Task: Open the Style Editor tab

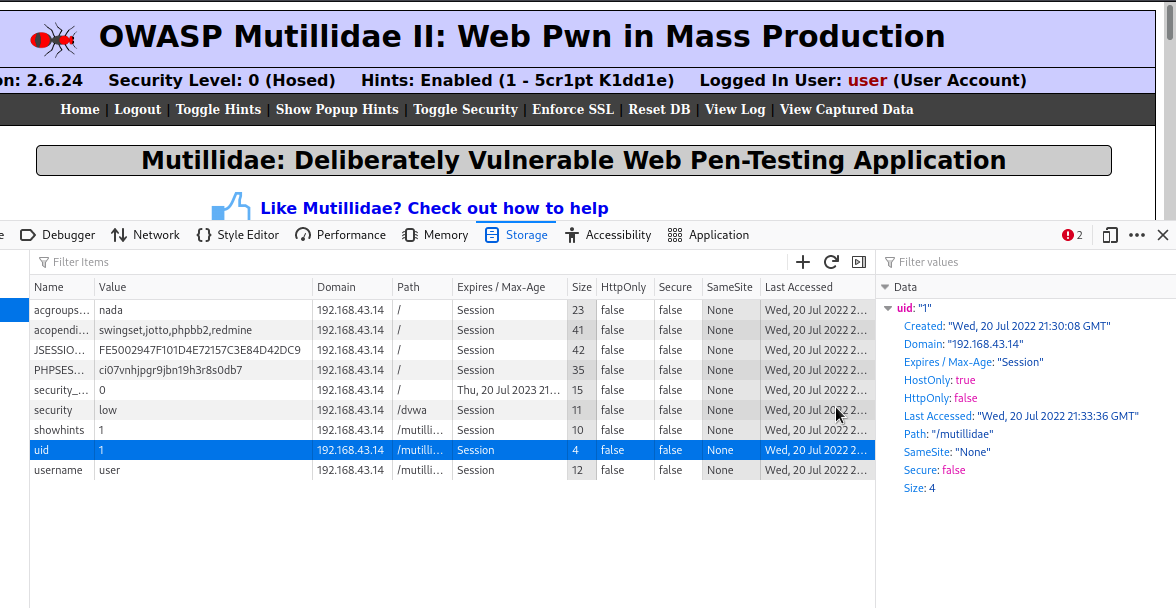Action: pos(238,235)
